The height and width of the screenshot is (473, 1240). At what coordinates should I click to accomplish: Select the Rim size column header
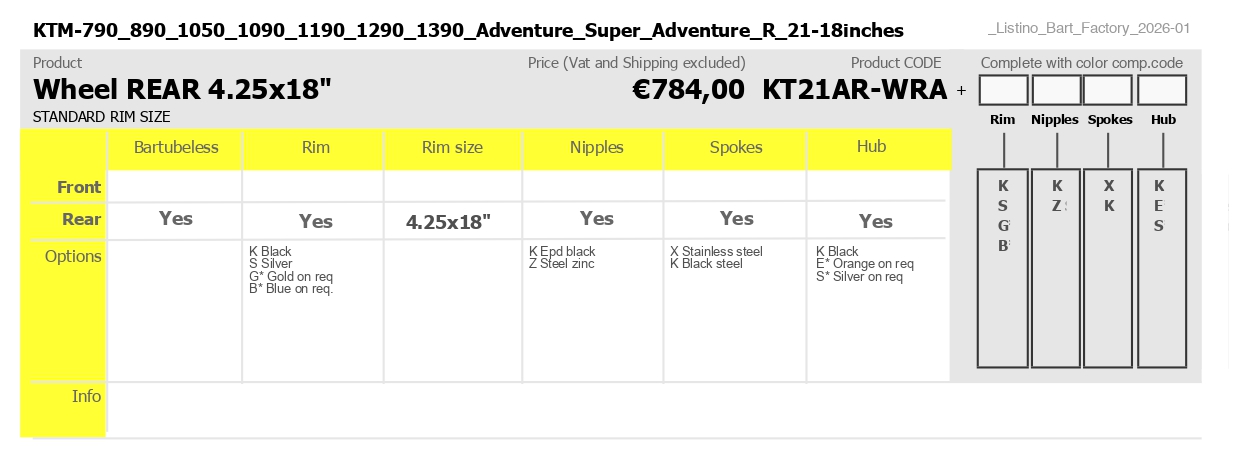[452, 148]
